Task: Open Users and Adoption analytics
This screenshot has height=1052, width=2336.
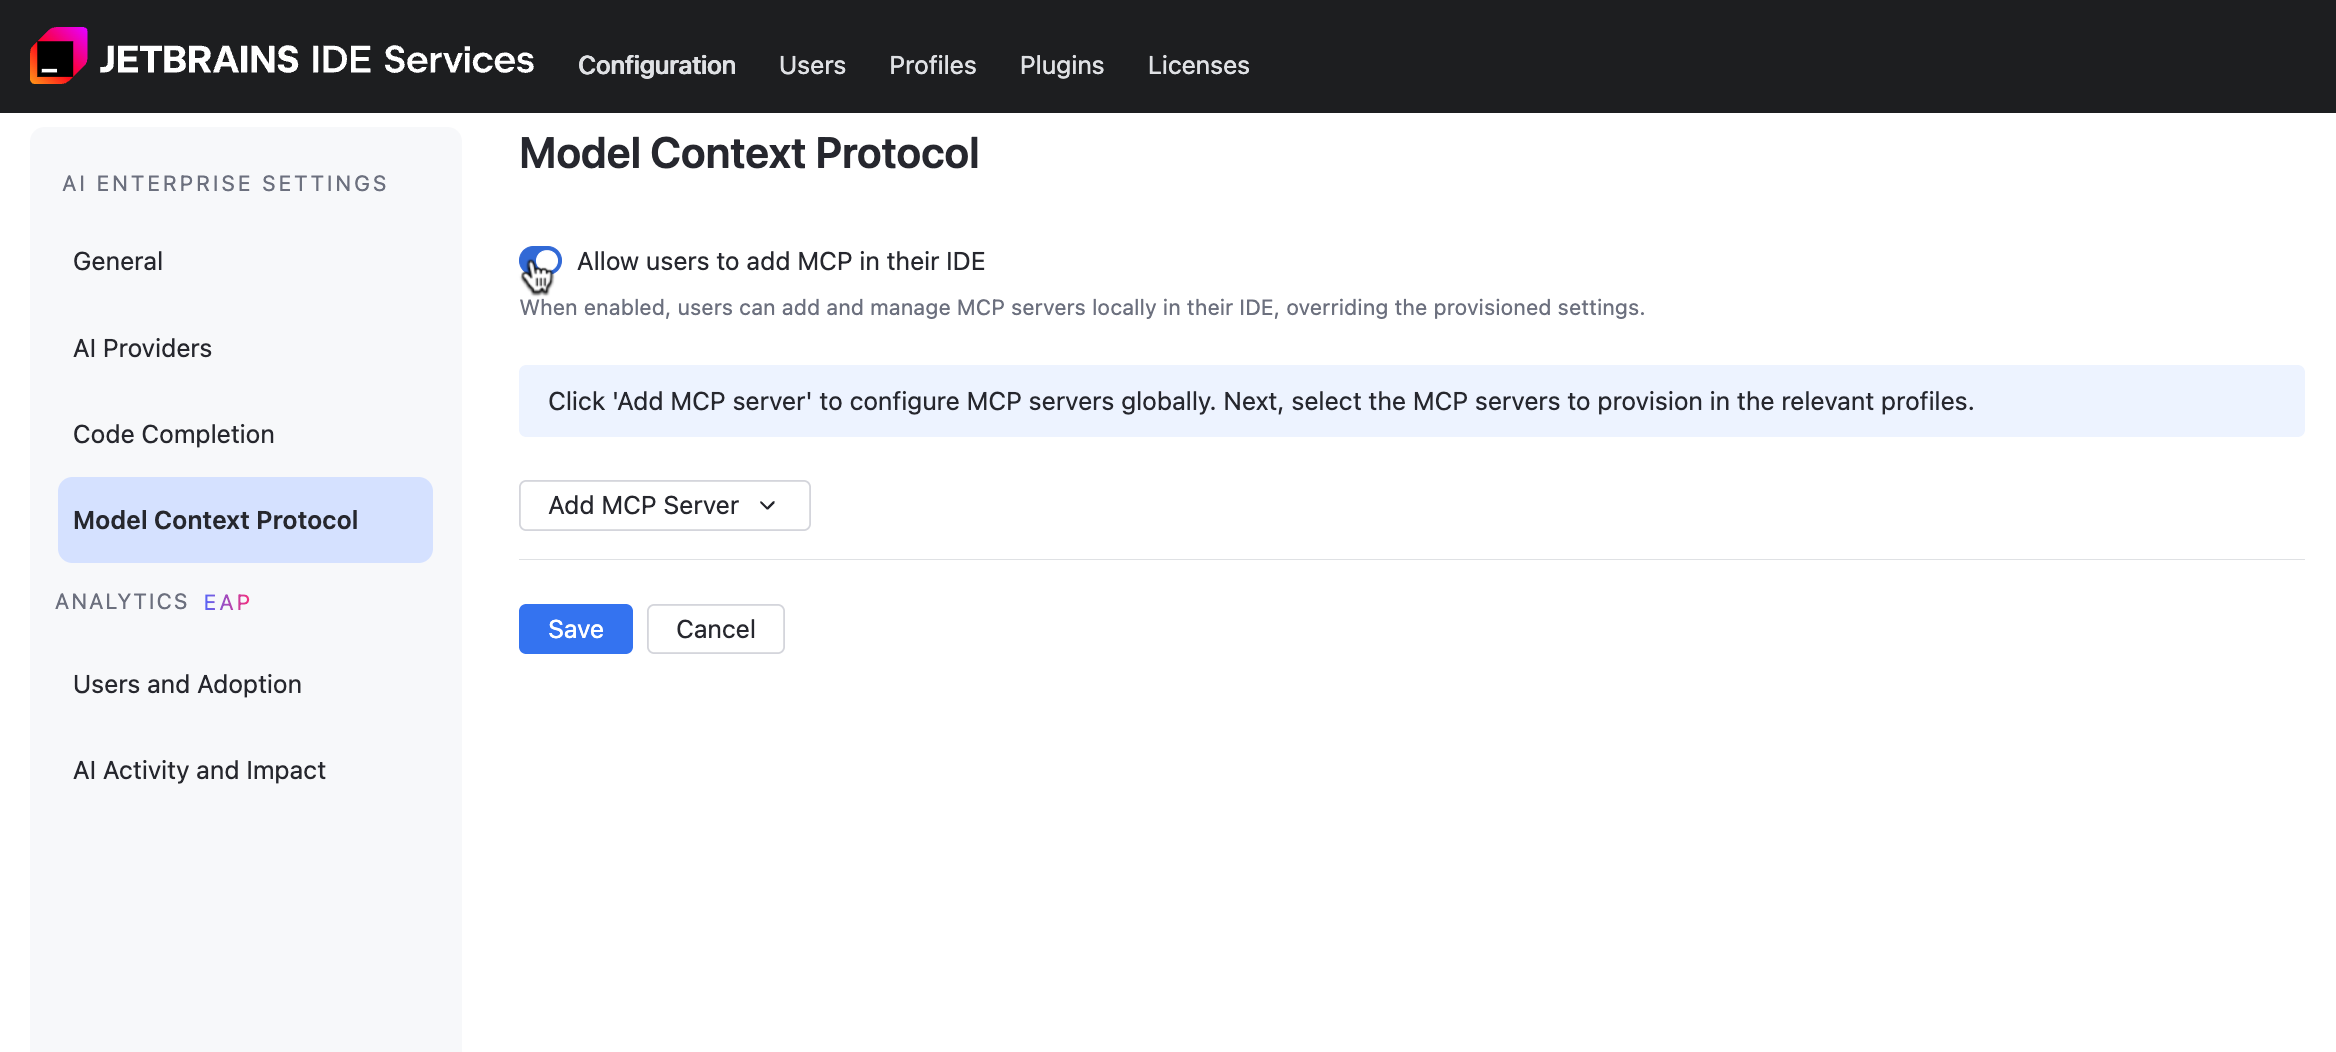Action: pyautogui.click(x=187, y=684)
